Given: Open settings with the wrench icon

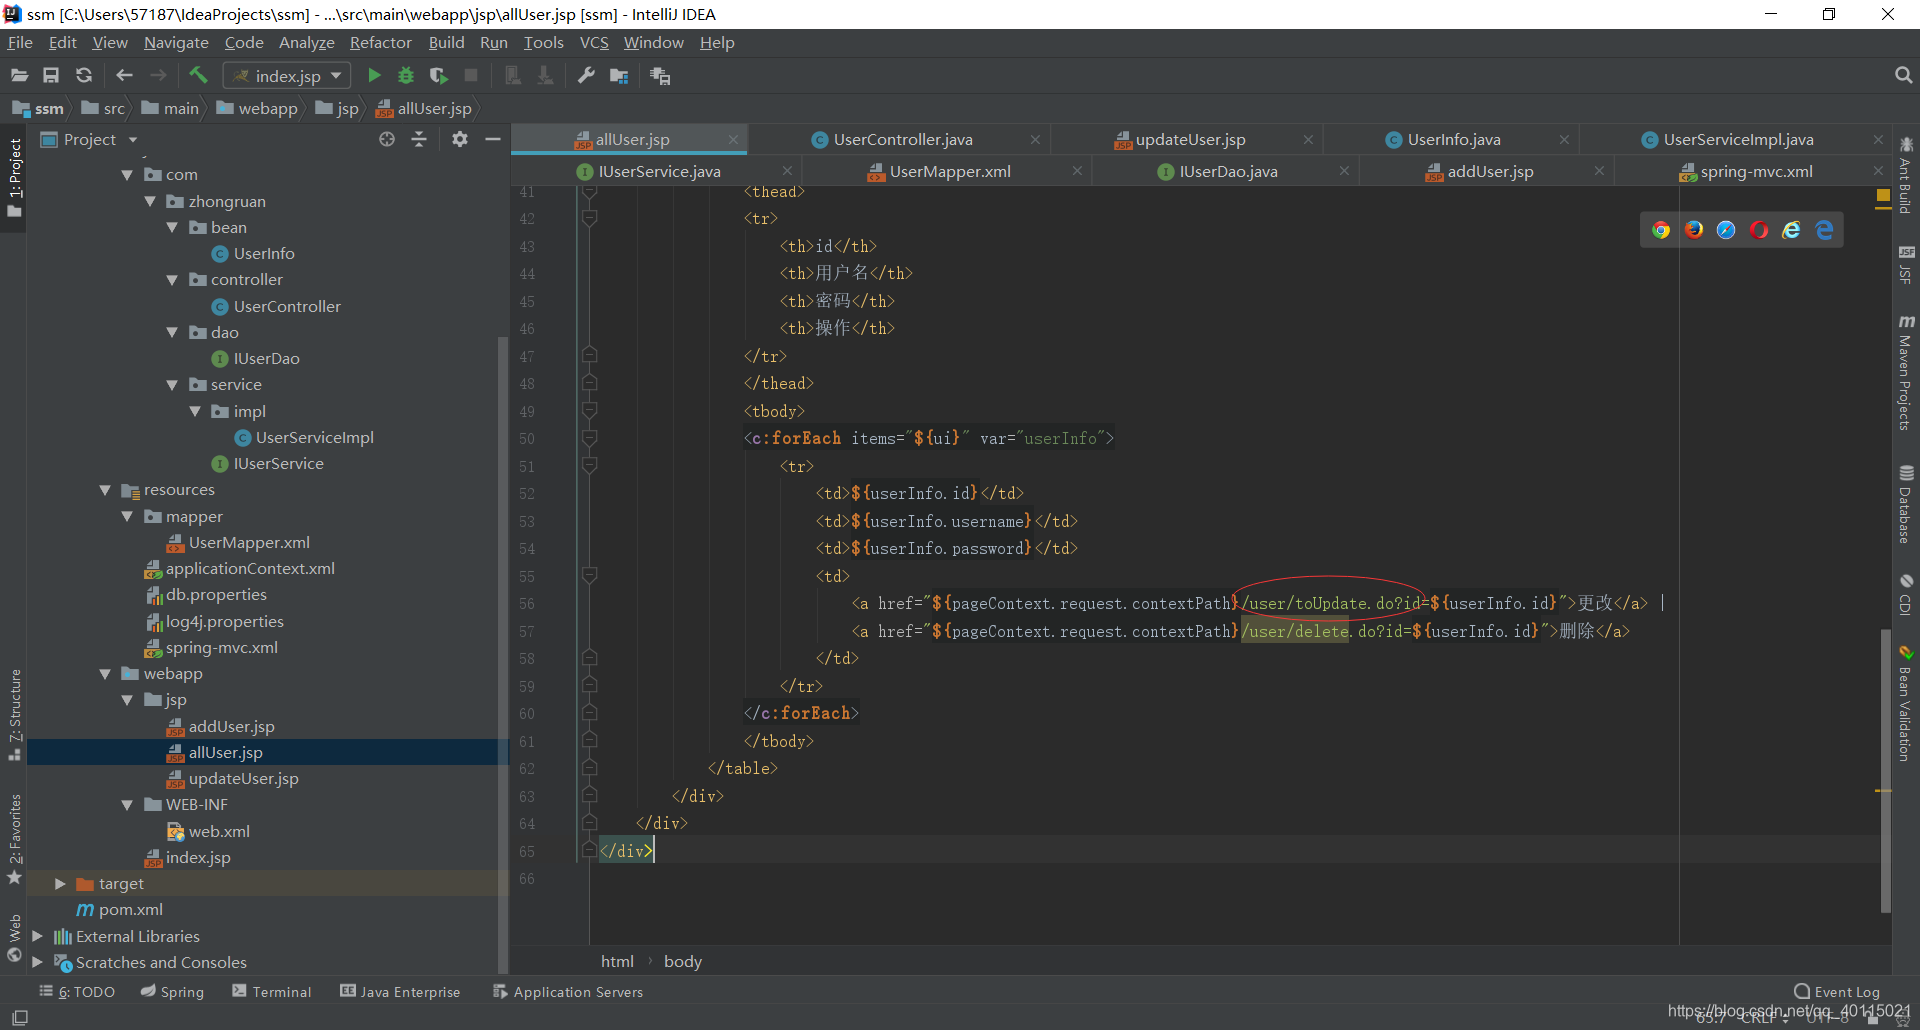Looking at the screenshot, I should [x=587, y=76].
